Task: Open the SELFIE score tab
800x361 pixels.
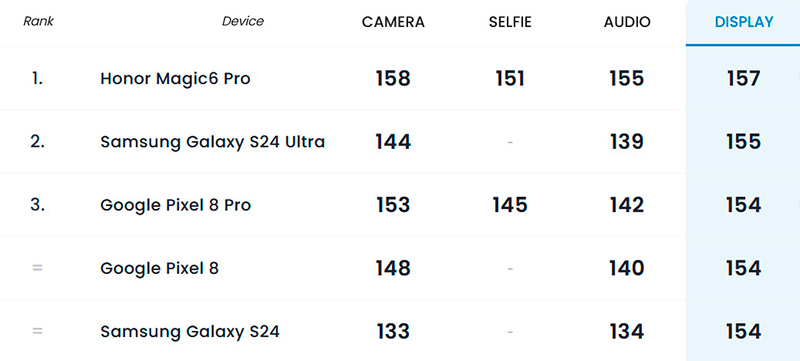Action: tap(510, 22)
